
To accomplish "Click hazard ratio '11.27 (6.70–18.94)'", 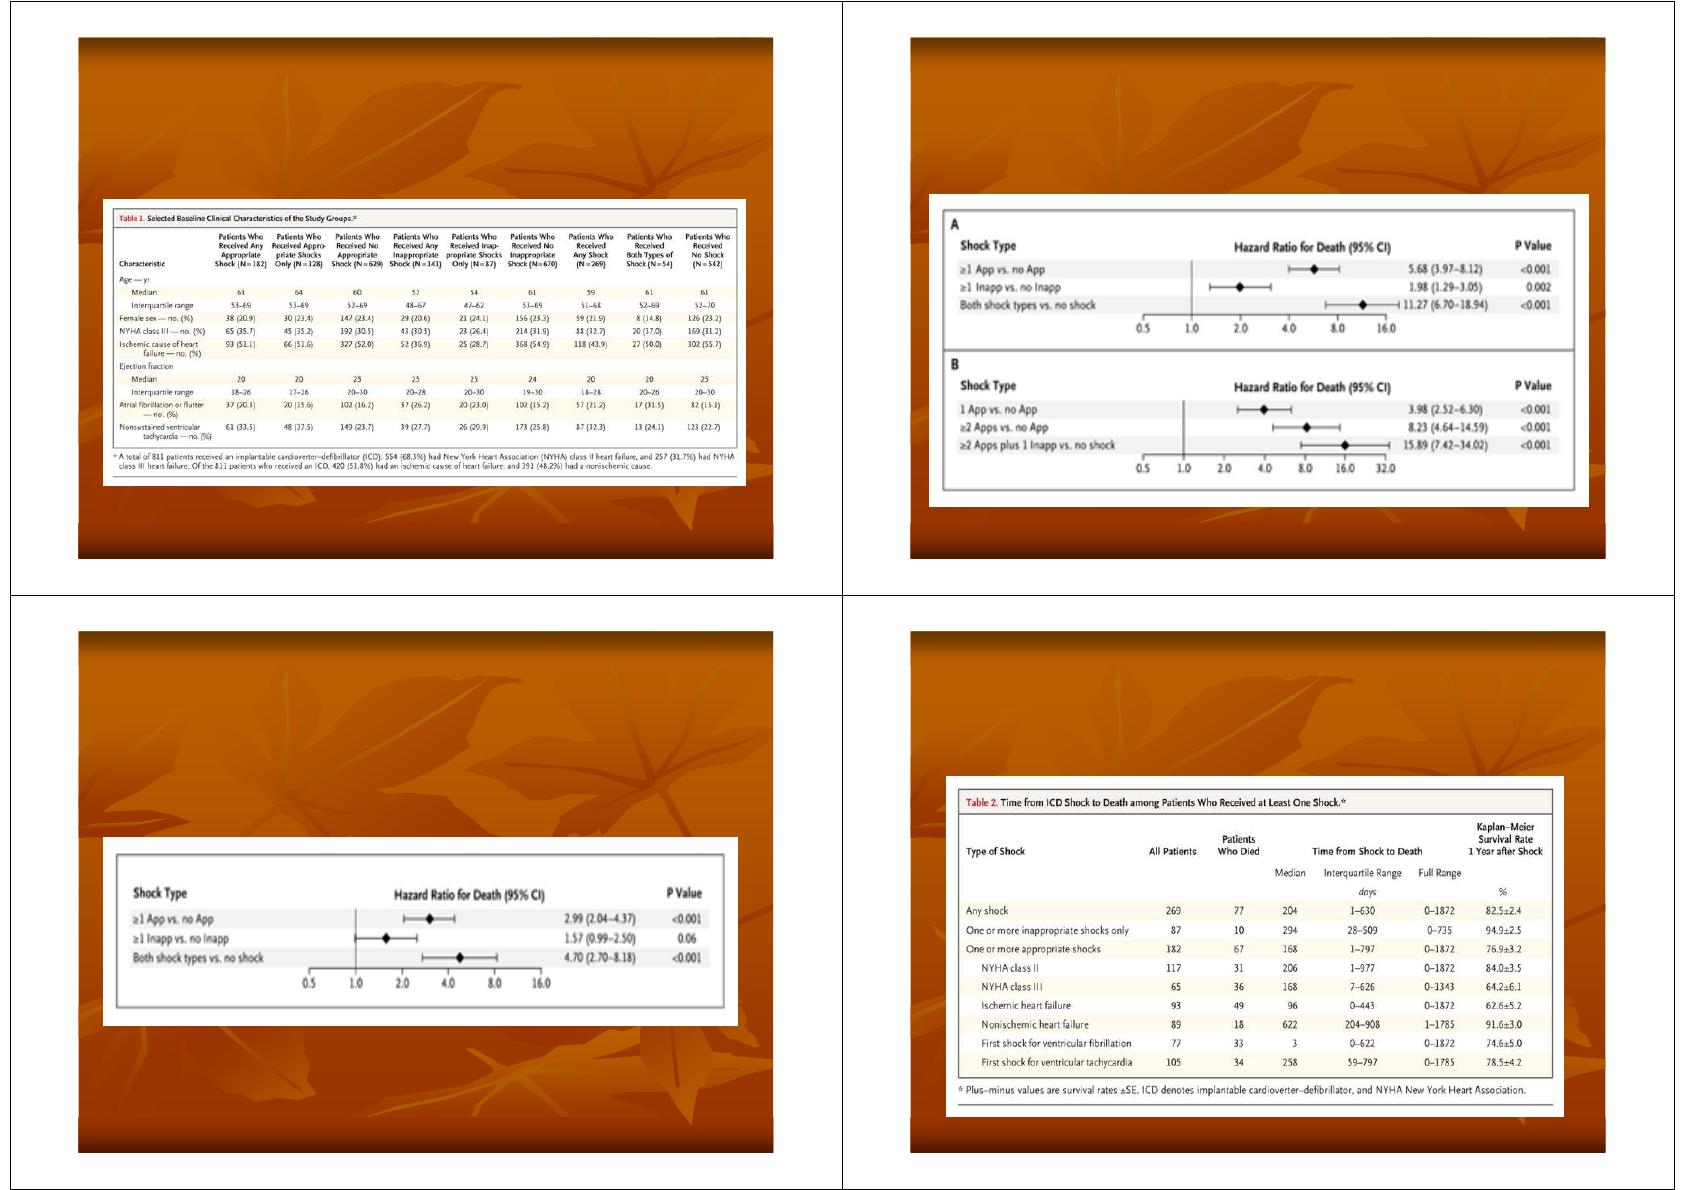I will [1445, 305].
